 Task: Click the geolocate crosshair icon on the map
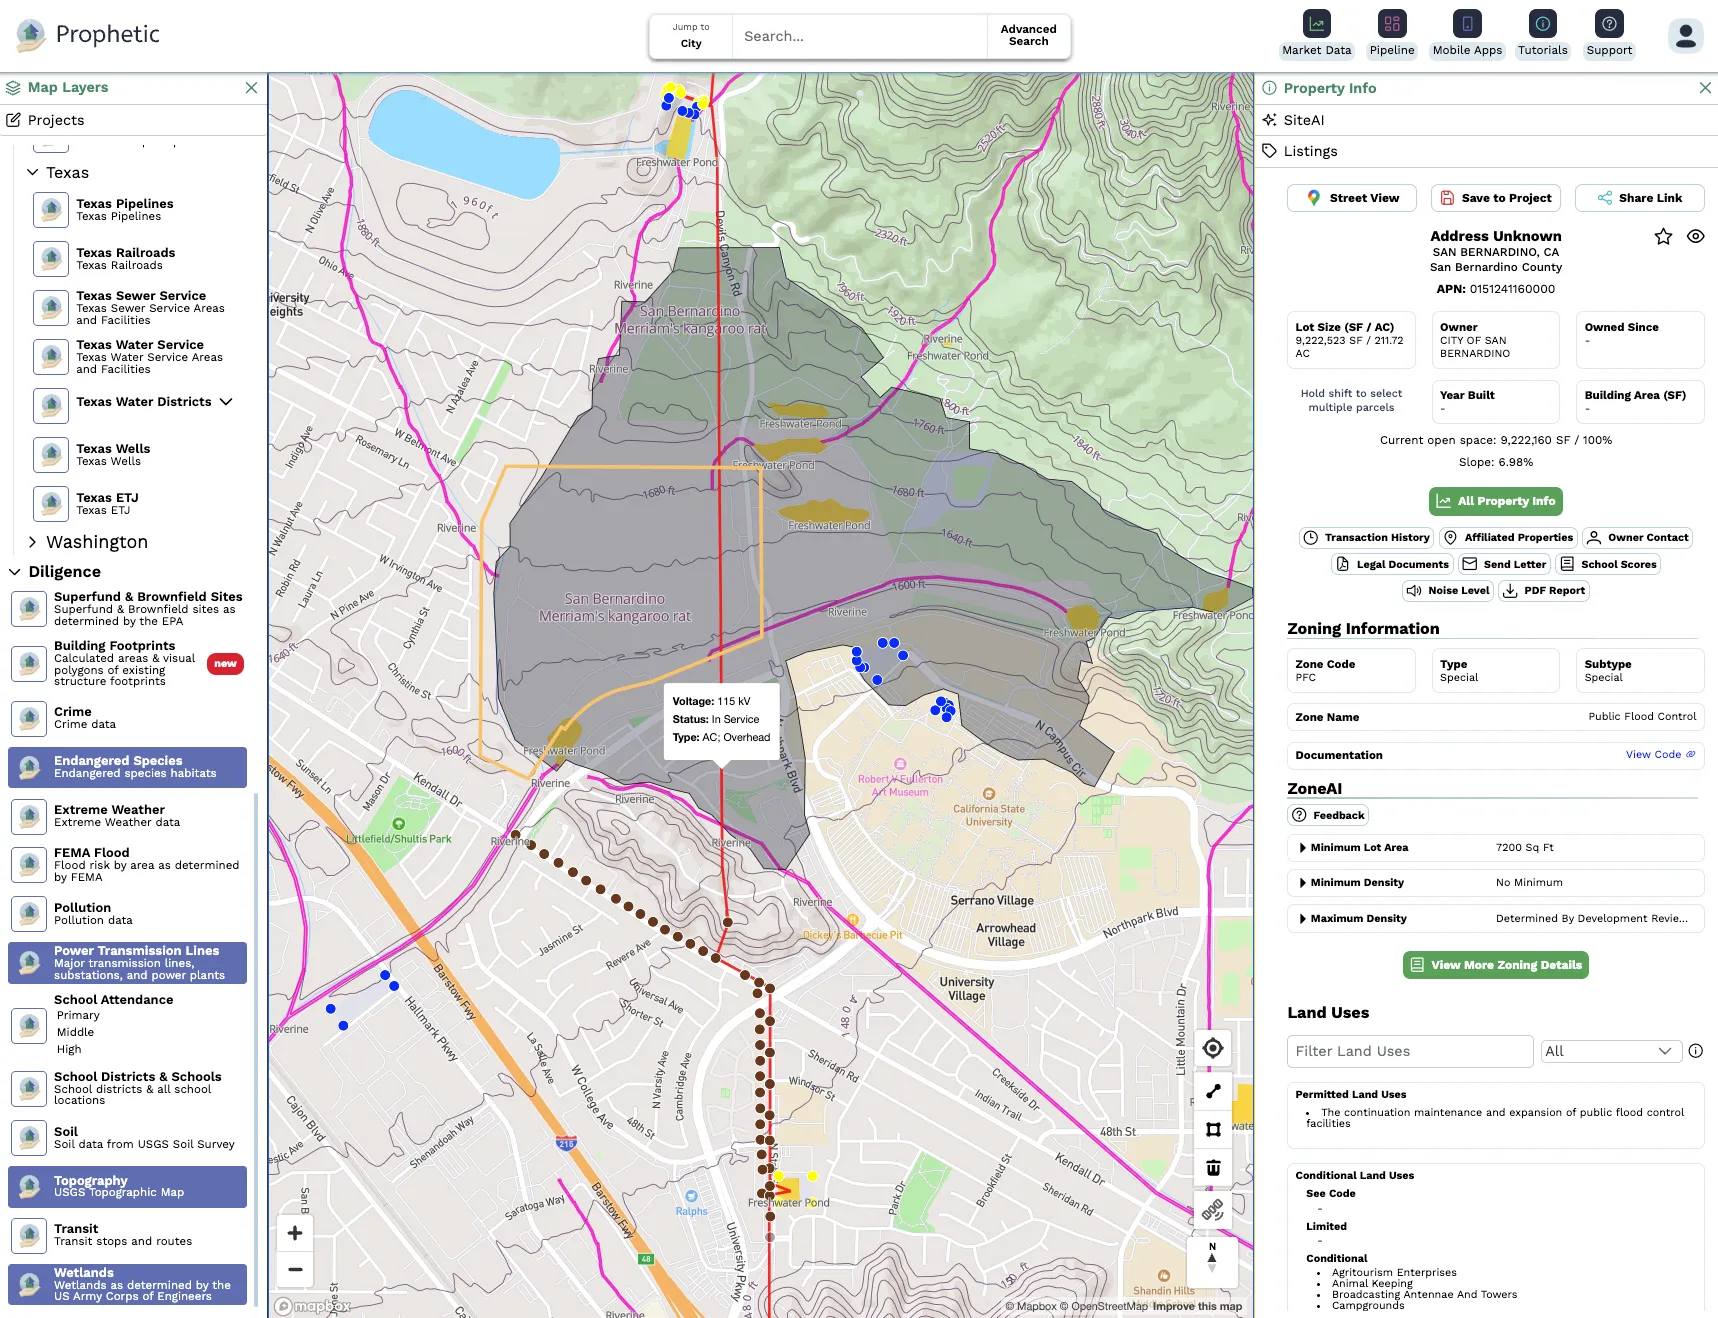1213,1048
